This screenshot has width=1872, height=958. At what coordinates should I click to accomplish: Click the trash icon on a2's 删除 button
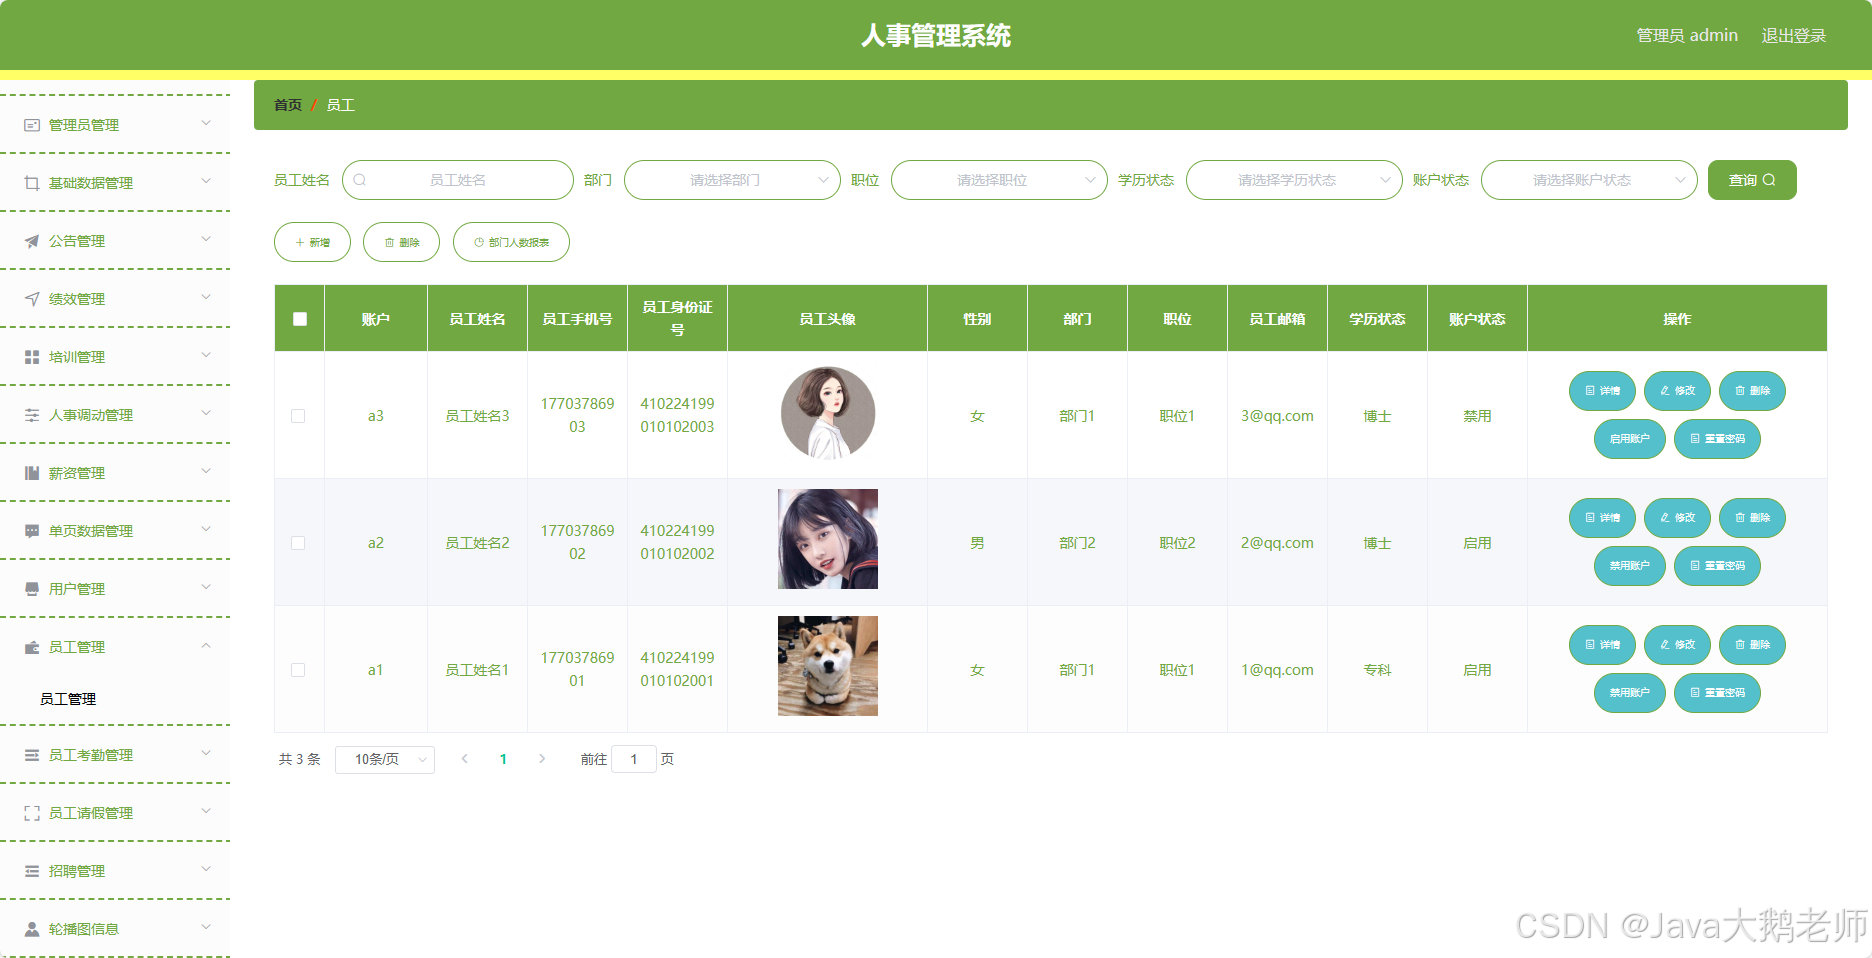coord(1740,518)
